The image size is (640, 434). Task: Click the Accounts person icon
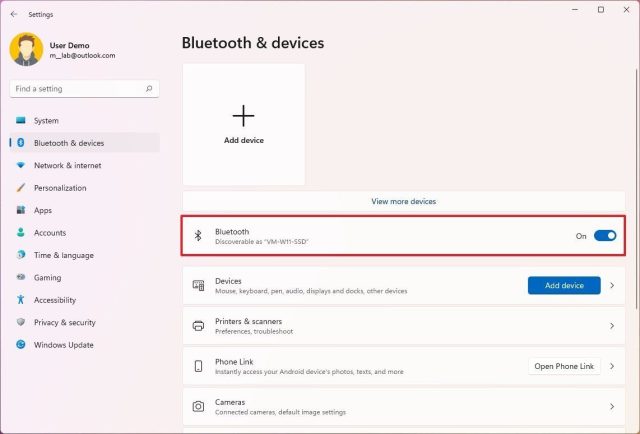click(x=20, y=232)
